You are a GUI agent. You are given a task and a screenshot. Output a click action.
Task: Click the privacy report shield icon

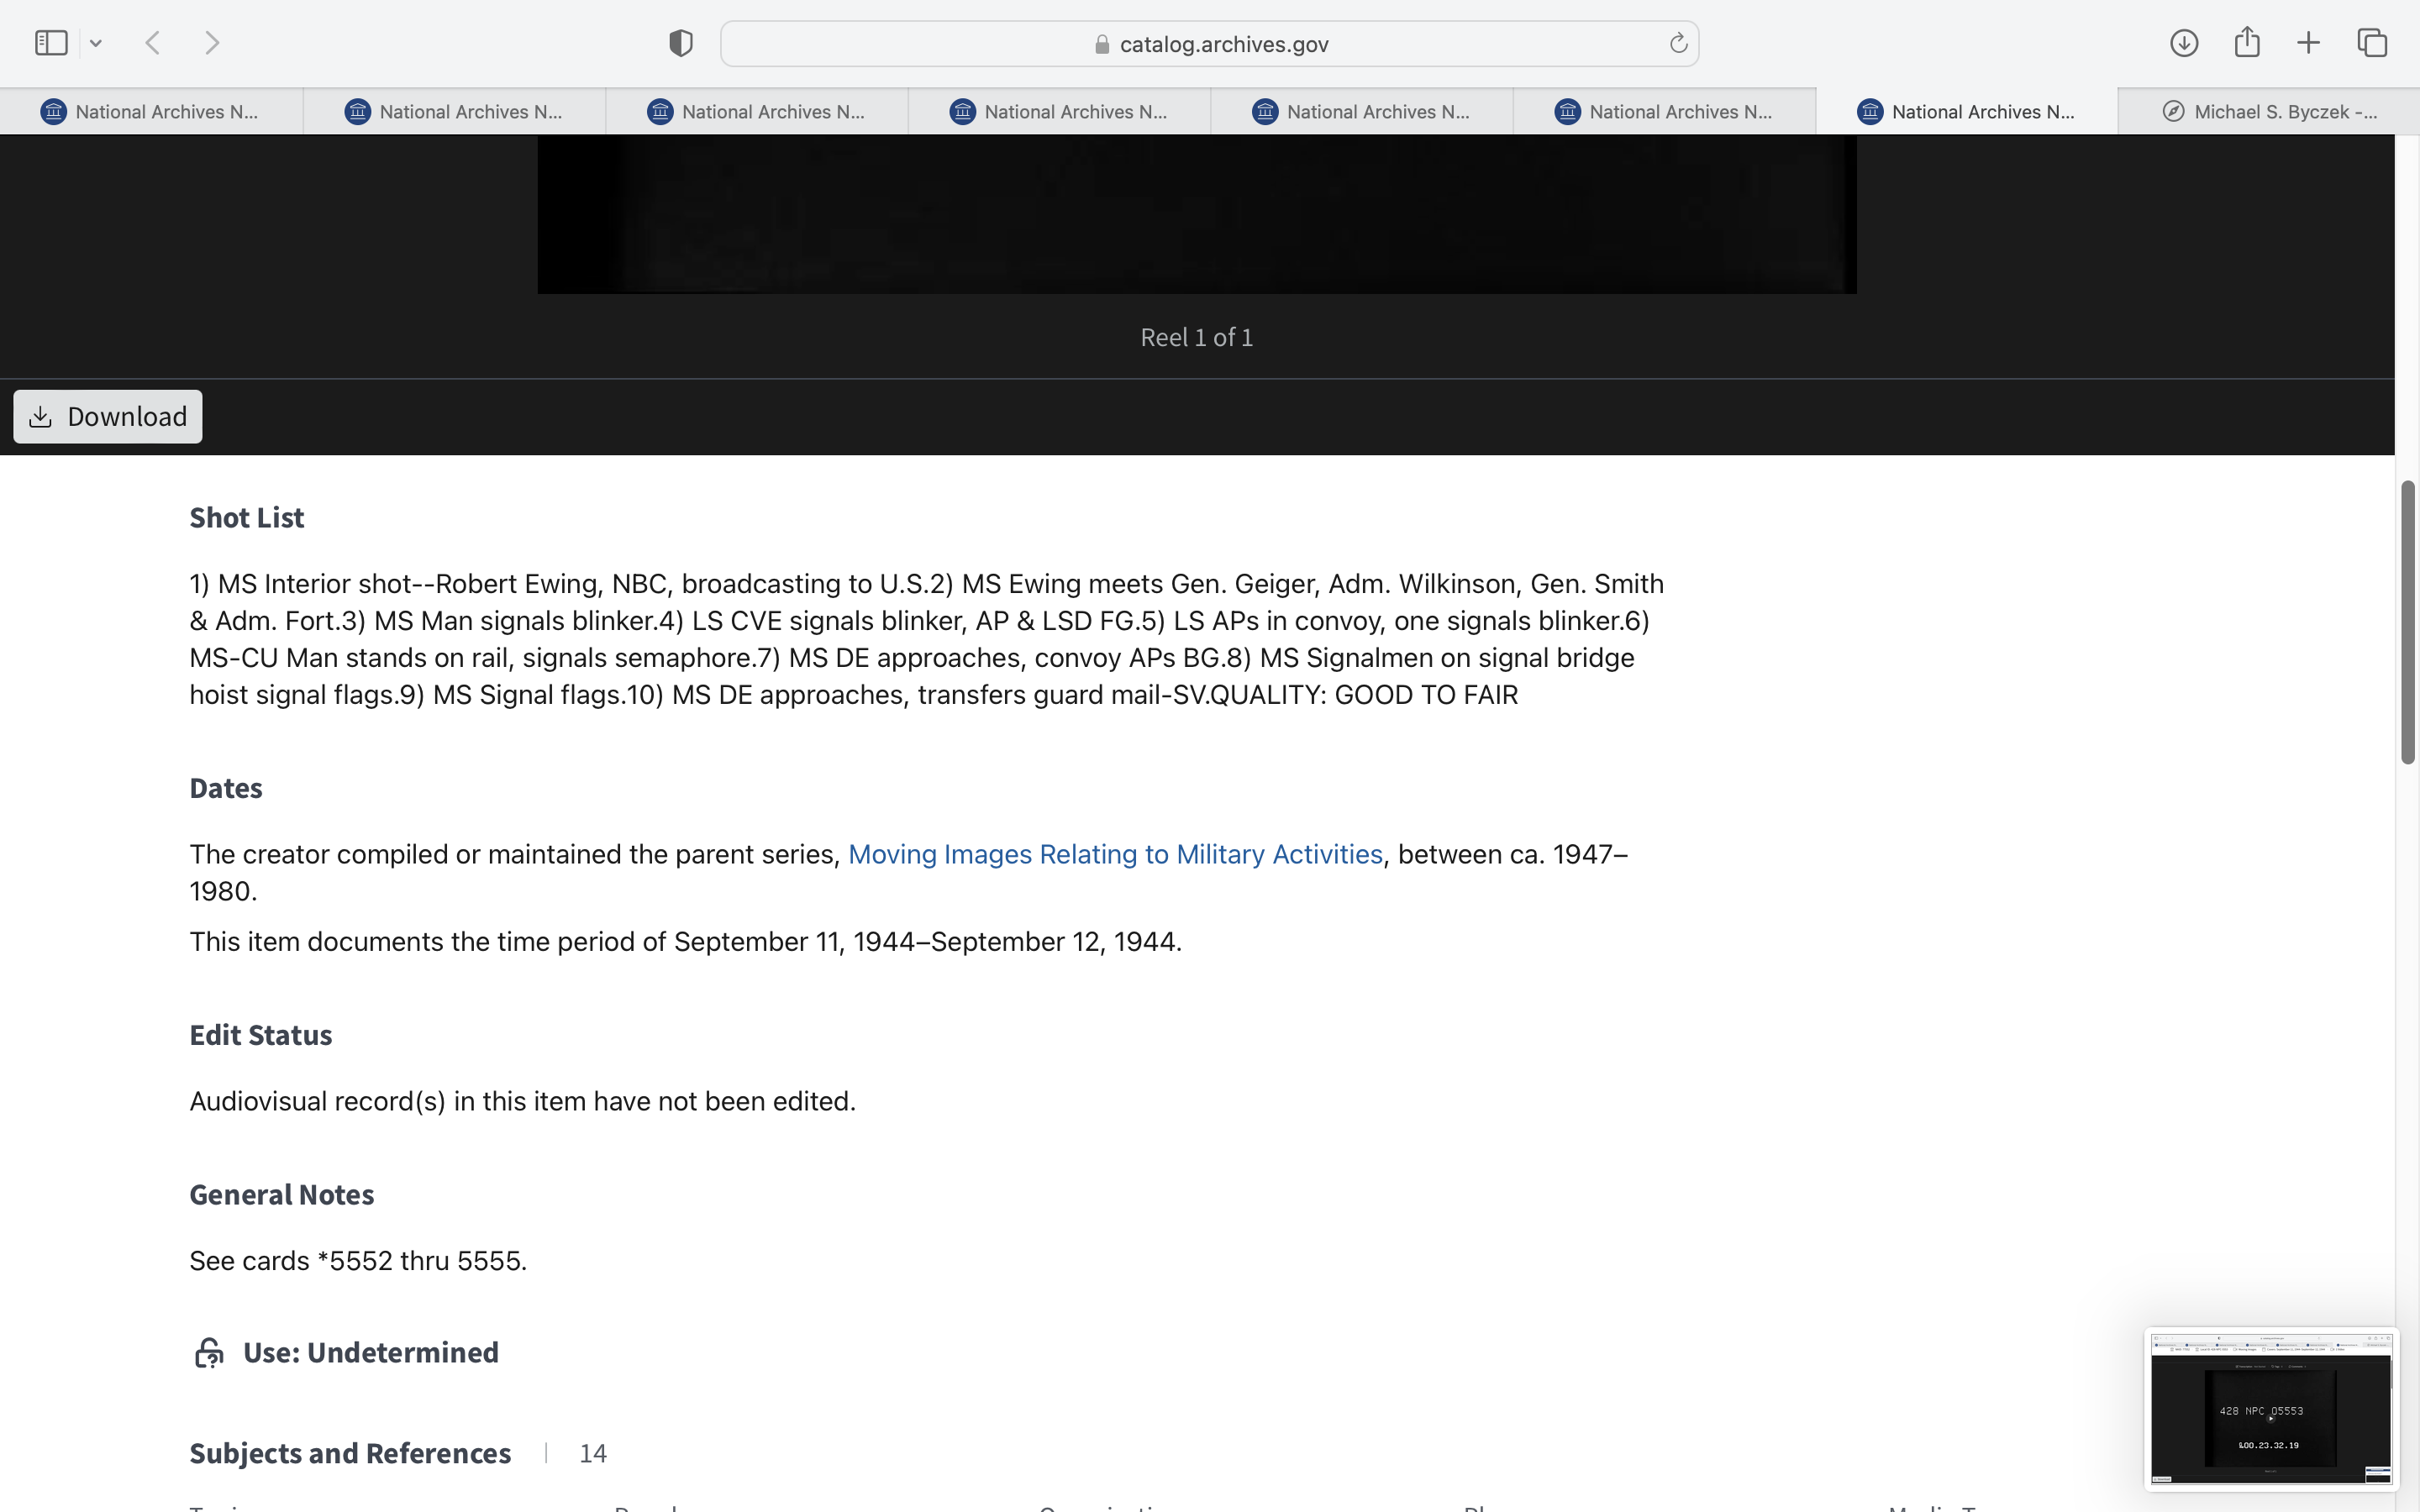coord(681,43)
